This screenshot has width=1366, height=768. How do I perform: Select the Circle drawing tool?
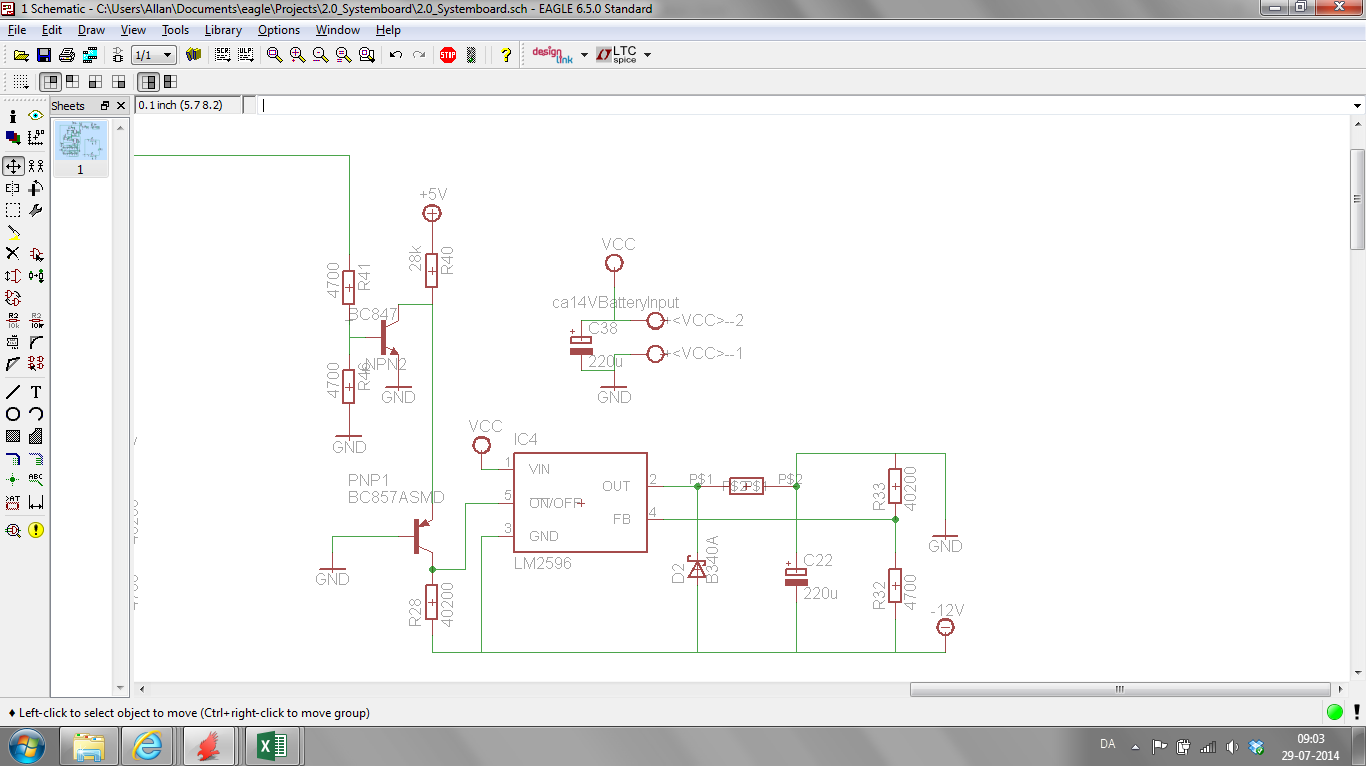pos(13,414)
